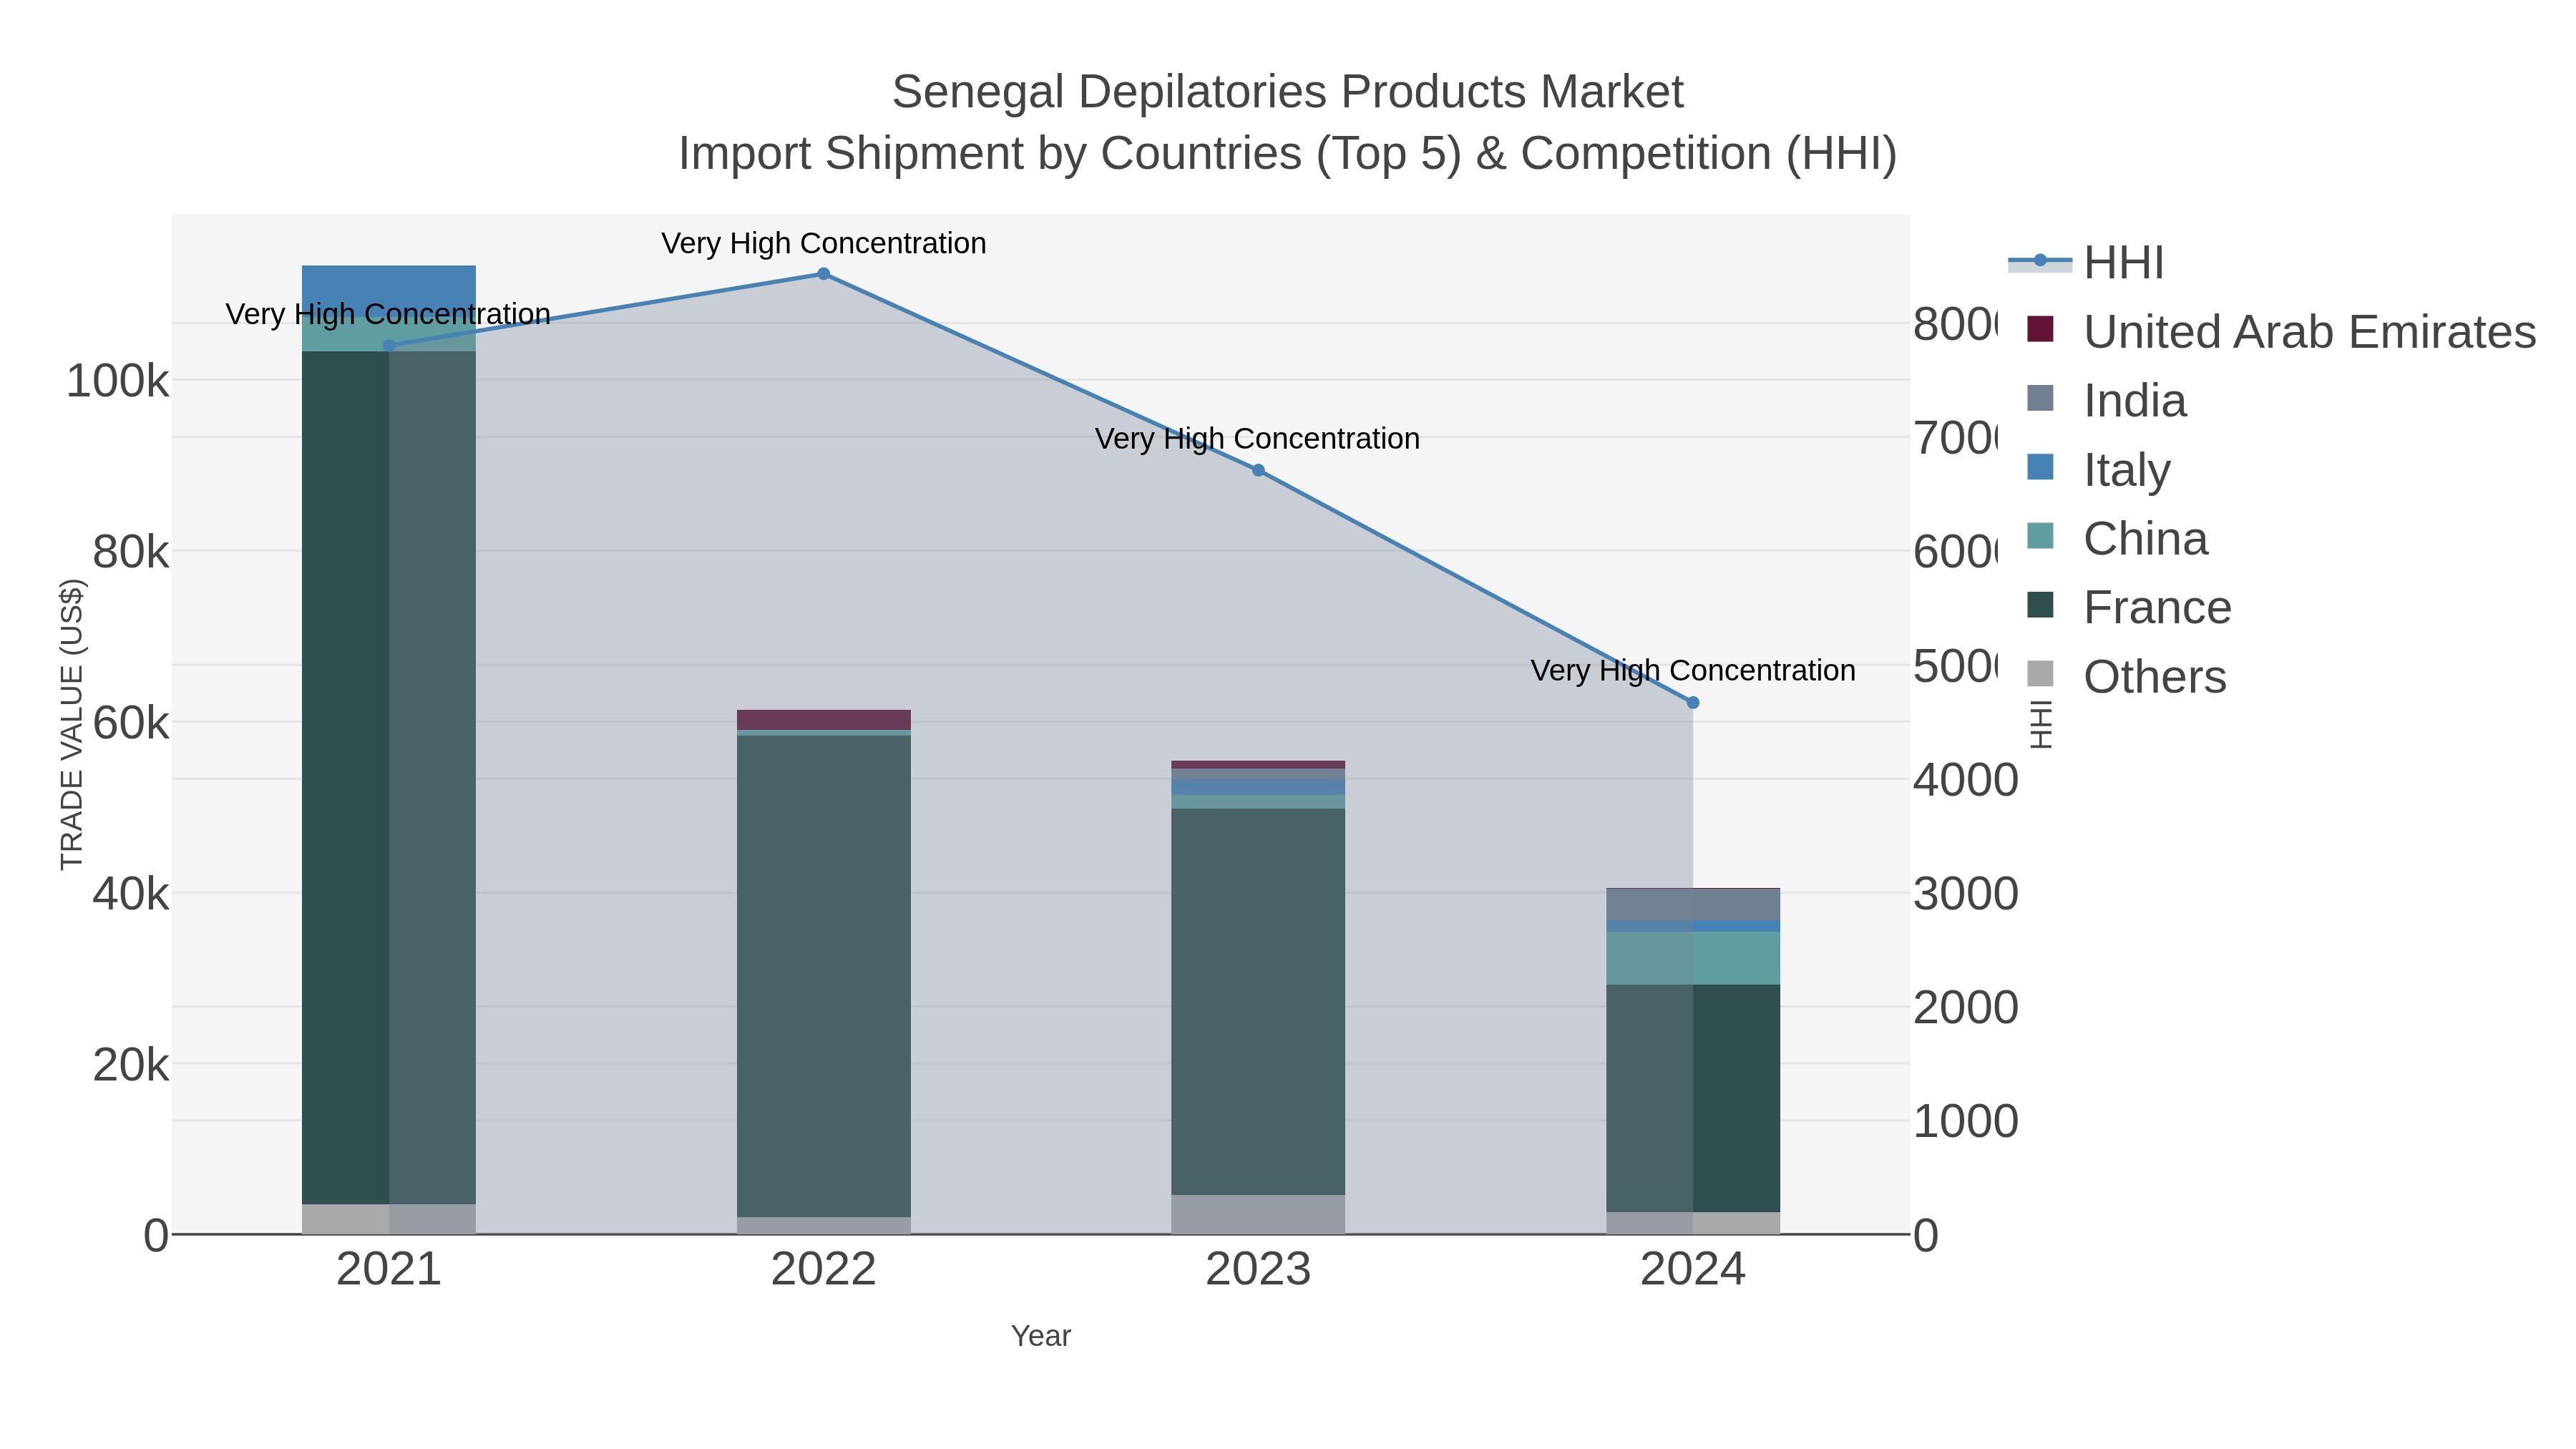Click the France legend color swatch
This screenshot has width=2576, height=1449.
(2040, 605)
